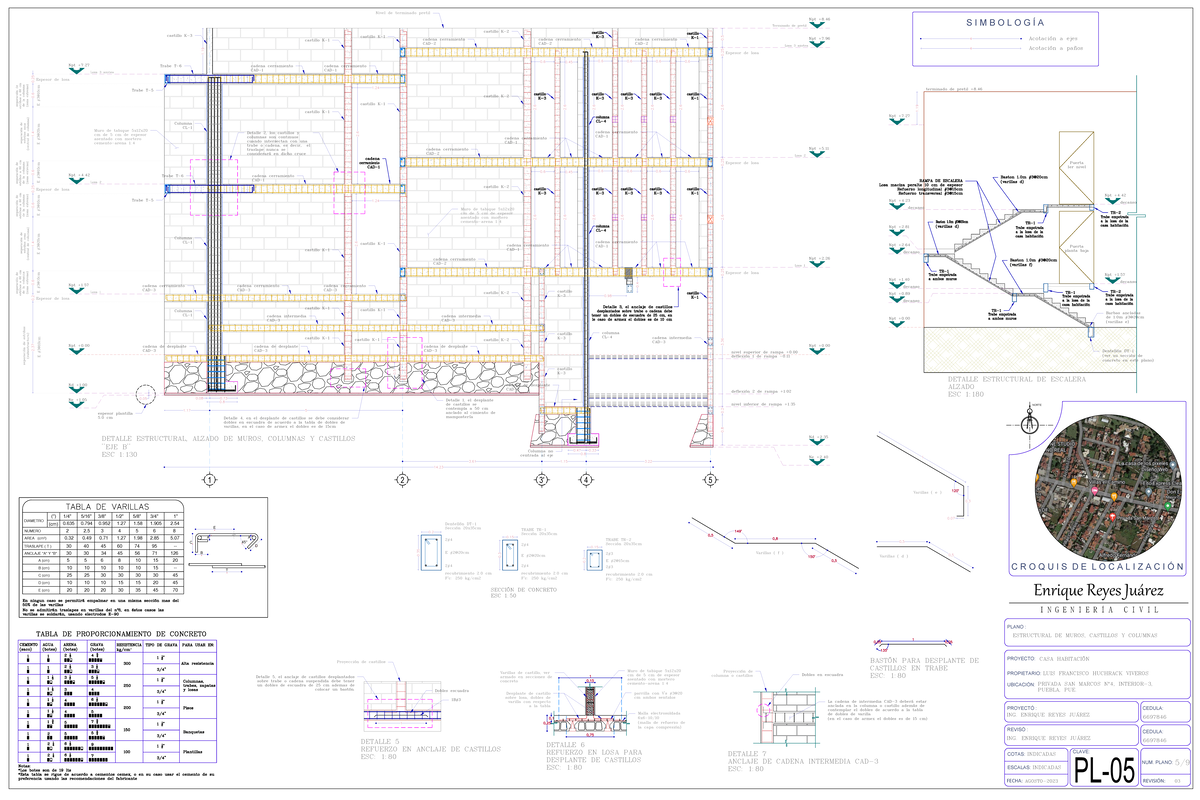
Task: Toggle the axis bubble 1 at drawing bottom
Action: pos(208,481)
